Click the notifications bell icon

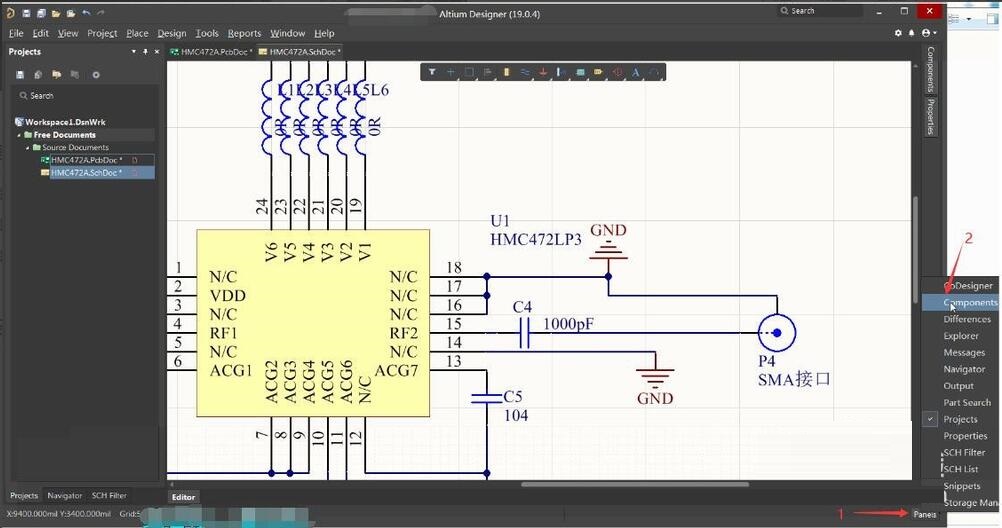click(x=912, y=33)
